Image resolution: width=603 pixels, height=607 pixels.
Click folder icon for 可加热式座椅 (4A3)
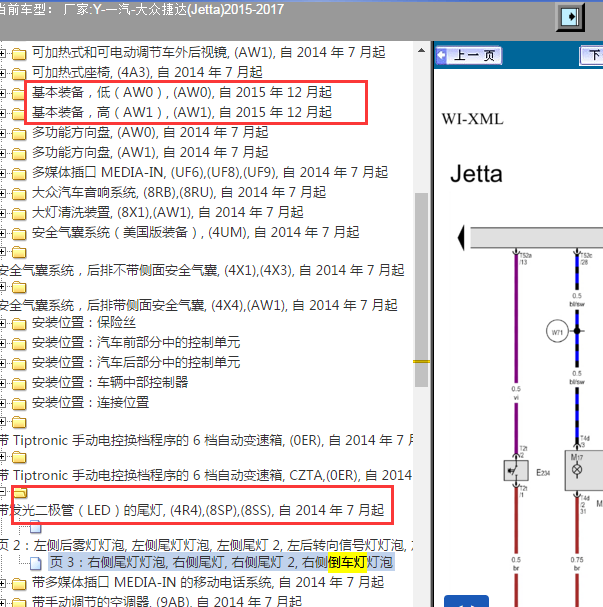(x=19, y=73)
